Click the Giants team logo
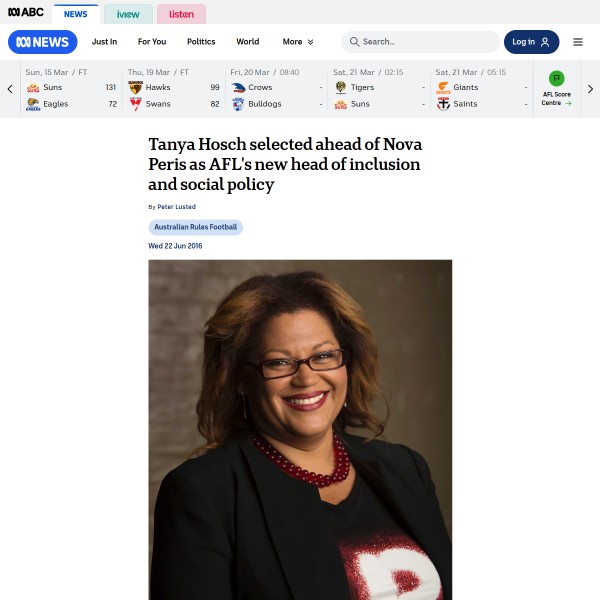Viewport: 600px width, 600px height. click(443, 88)
